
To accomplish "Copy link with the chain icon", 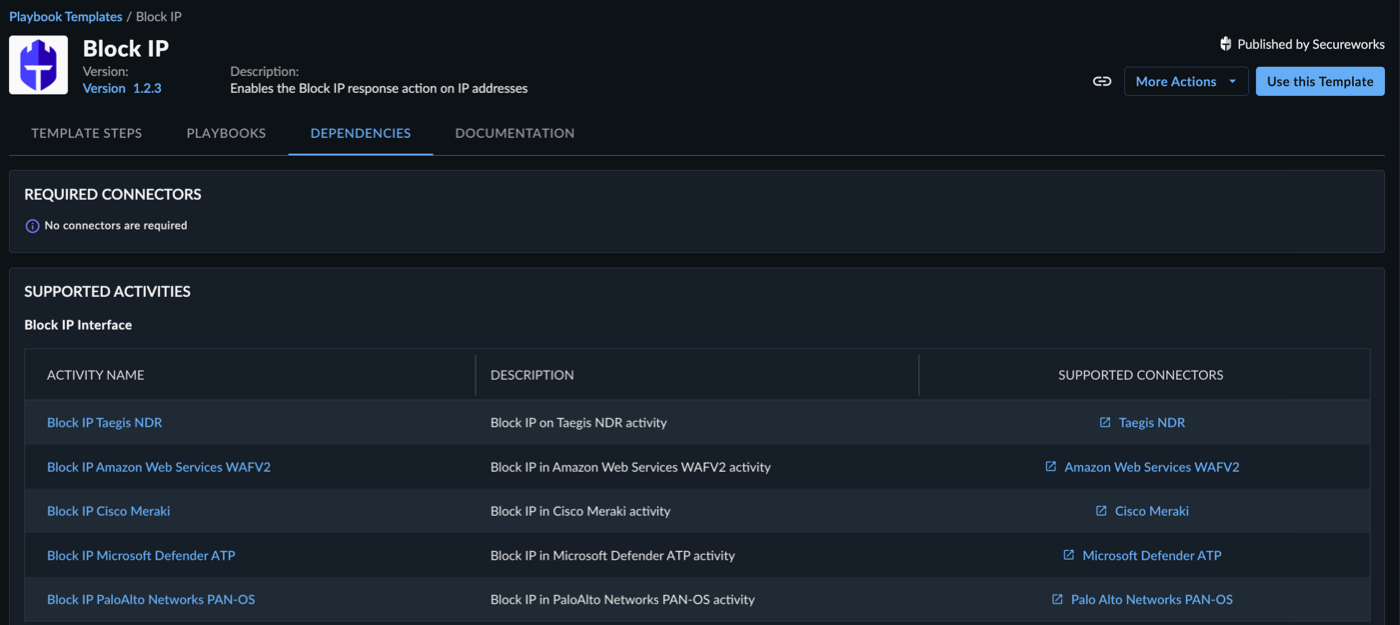I will [1102, 81].
